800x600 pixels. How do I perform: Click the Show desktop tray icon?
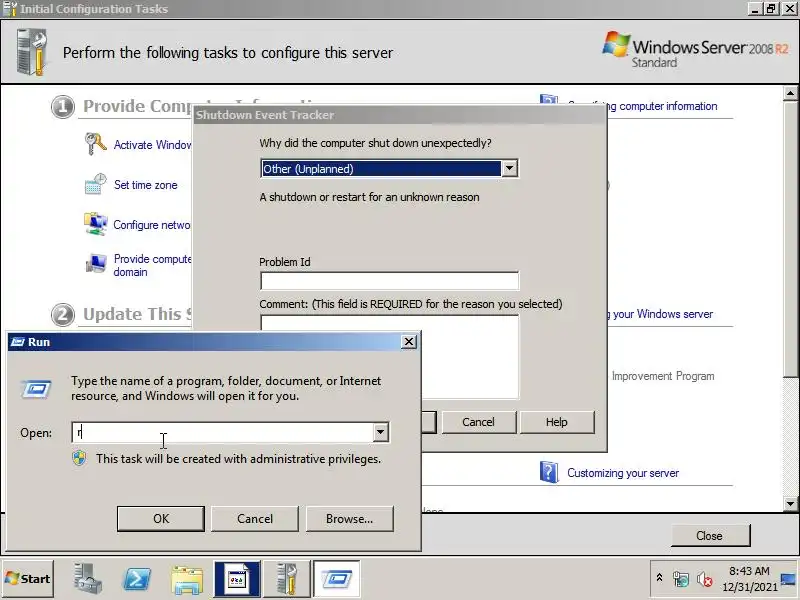point(788,579)
